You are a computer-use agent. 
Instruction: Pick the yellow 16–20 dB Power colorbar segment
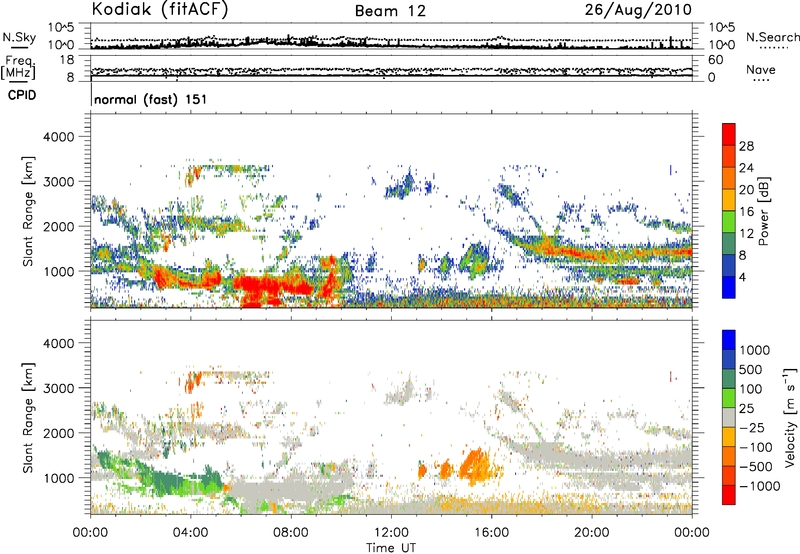coord(729,200)
